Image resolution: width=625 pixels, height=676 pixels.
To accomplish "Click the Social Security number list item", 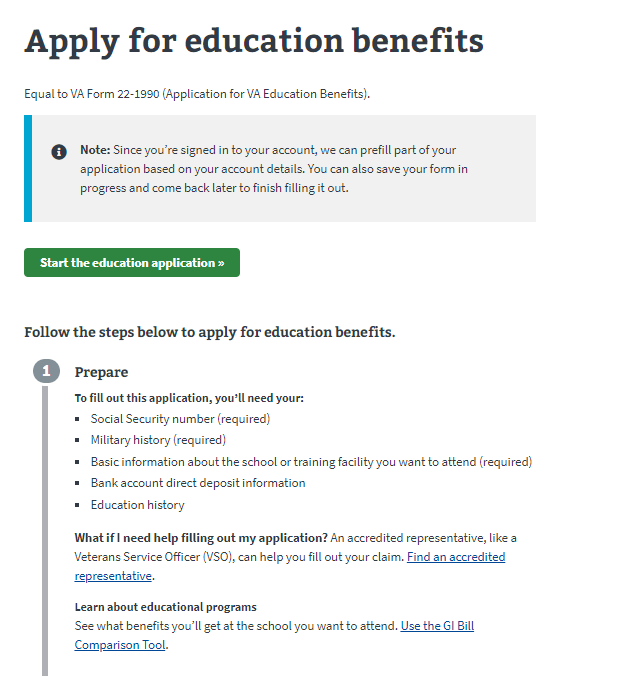I will pos(180,419).
